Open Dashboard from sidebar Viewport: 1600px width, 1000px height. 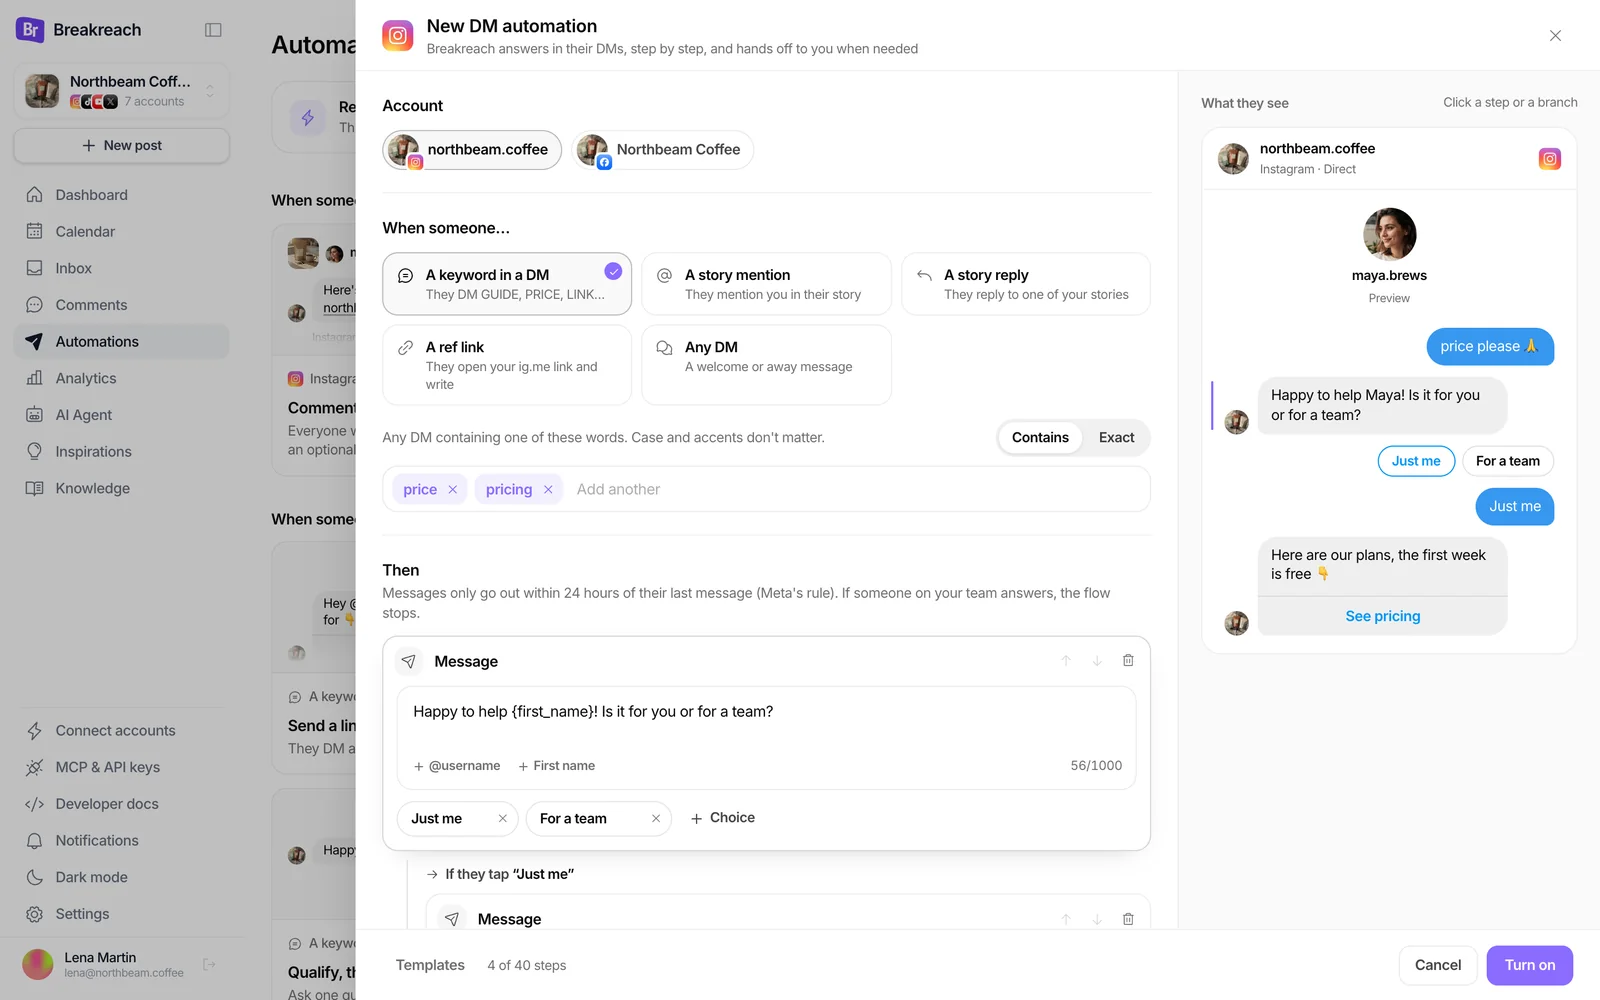click(x=121, y=195)
